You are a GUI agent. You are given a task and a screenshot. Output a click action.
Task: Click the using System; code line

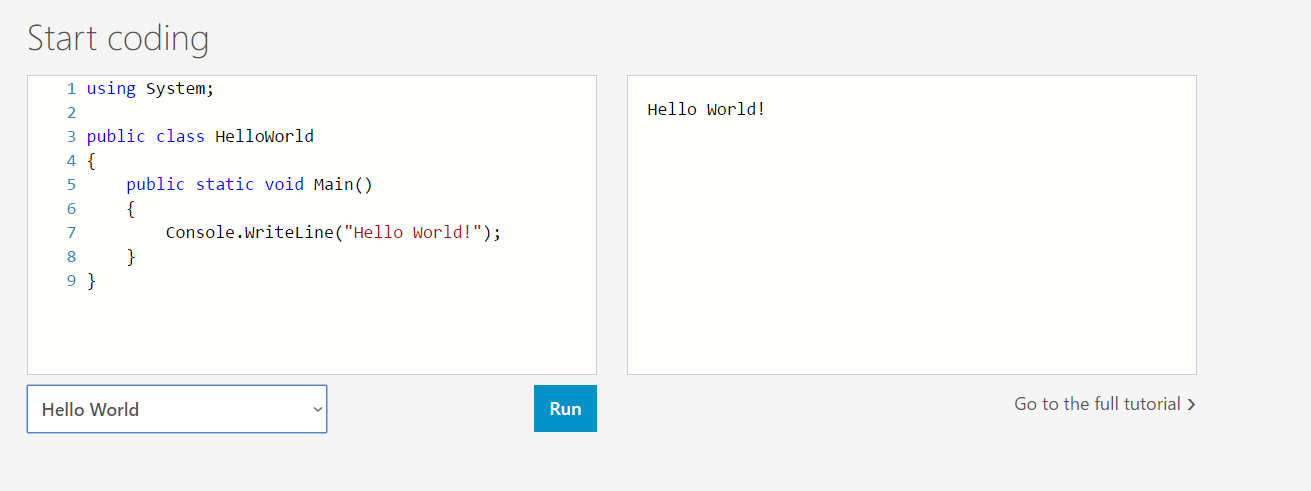coord(151,88)
